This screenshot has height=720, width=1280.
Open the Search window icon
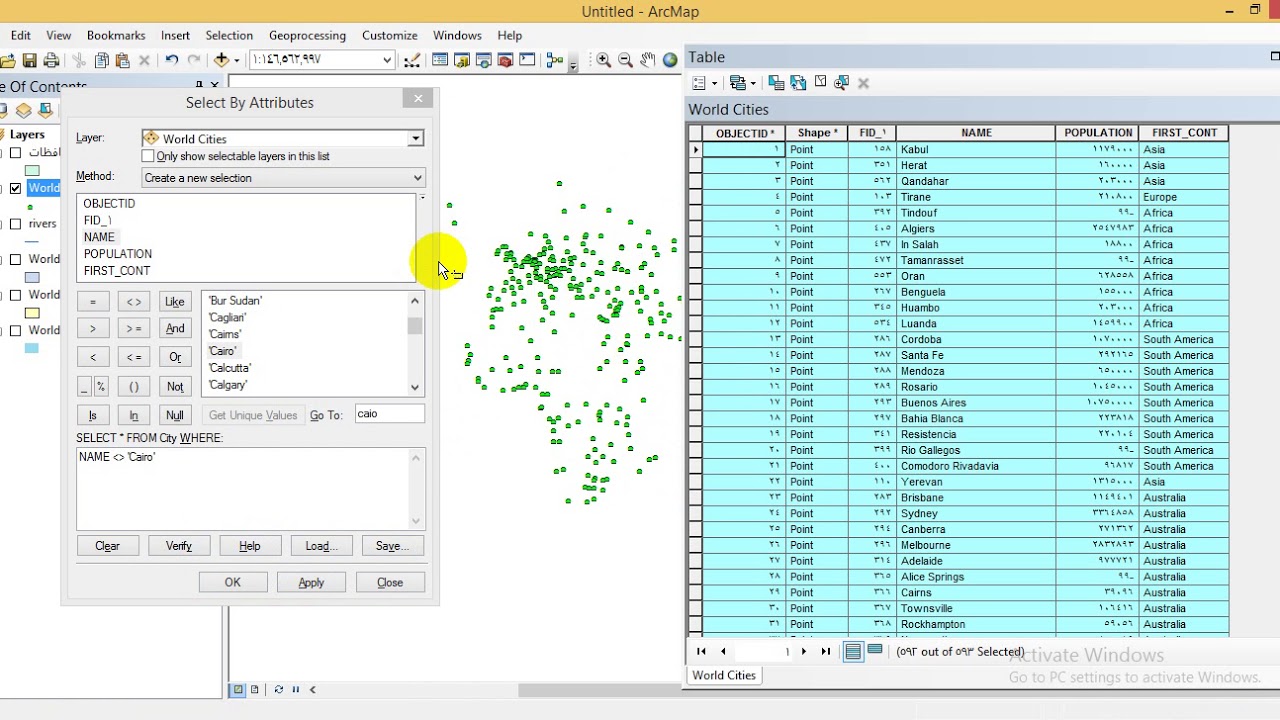[x=483, y=60]
